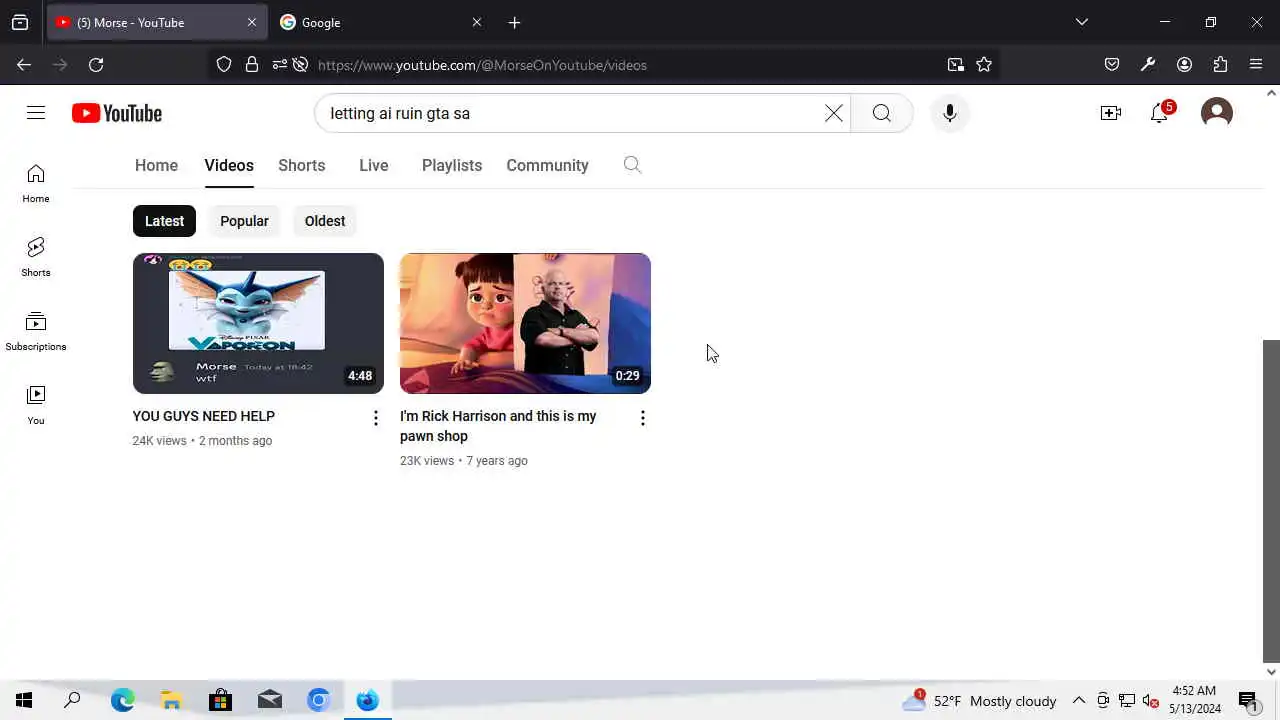Viewport: 1280px width, 720px height.
Task: Open Microsoft Edge from the taskbar
Action: click(x=122, y=700)
